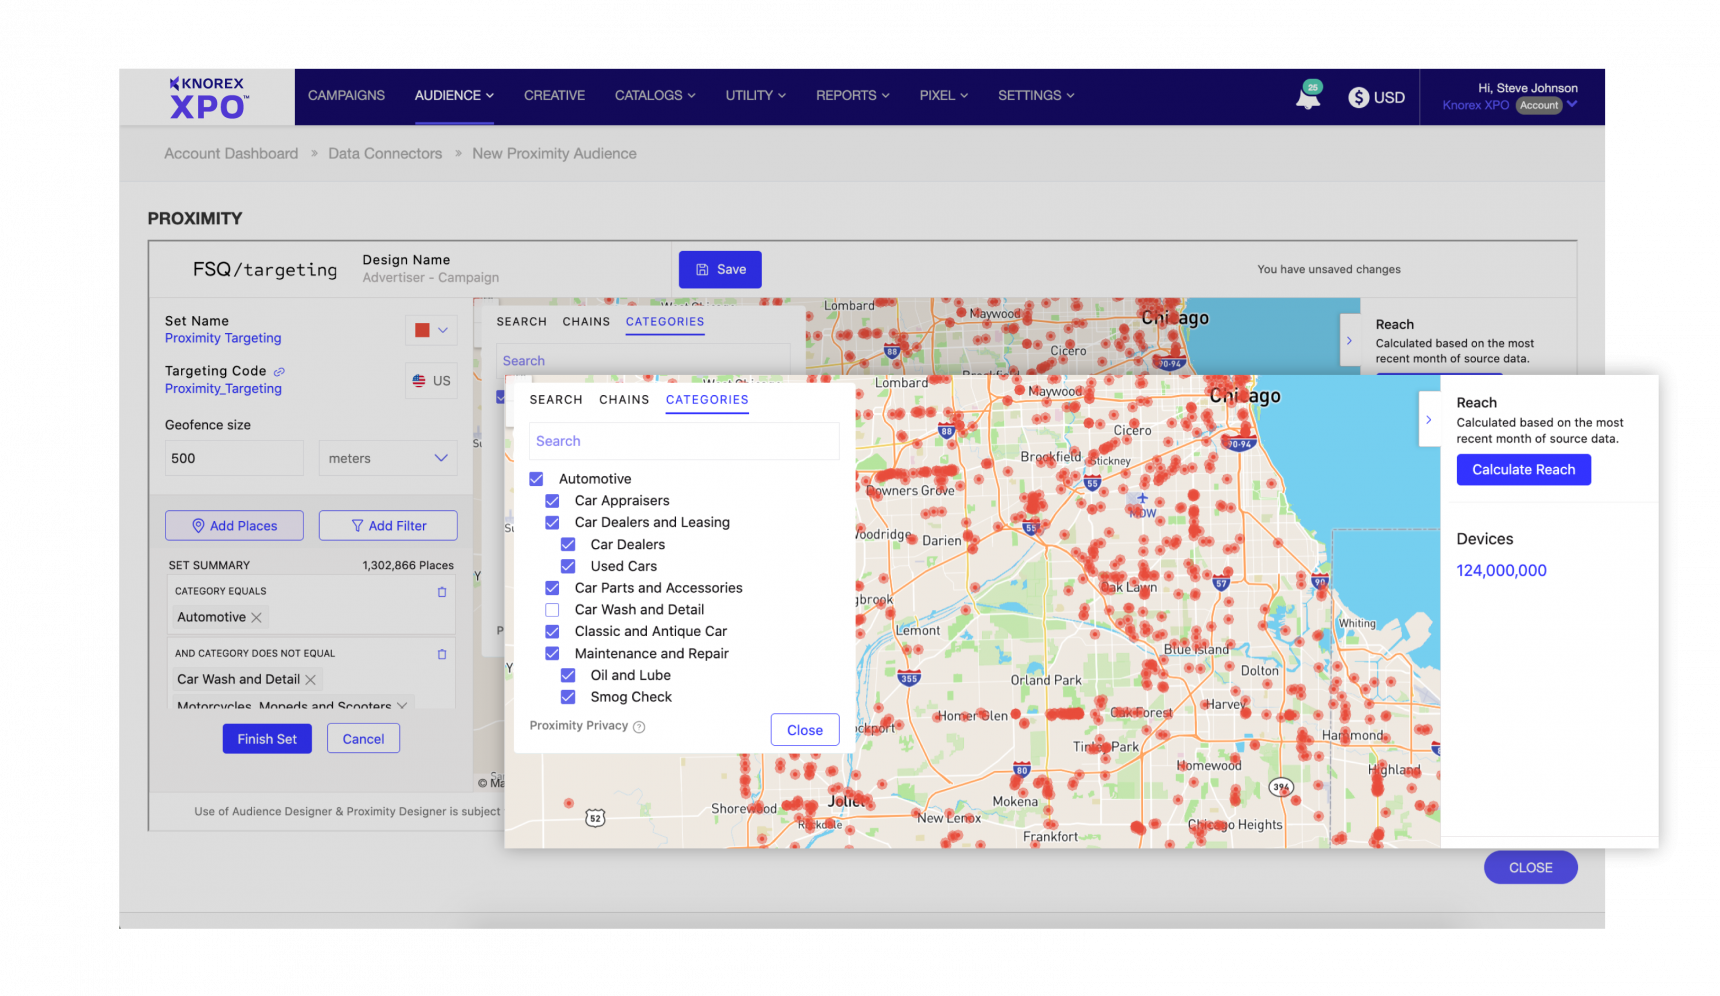
Task: Uncheck Car Parts and Accessories checkbox
Action: pyautogui.click(x=552, y=588)
